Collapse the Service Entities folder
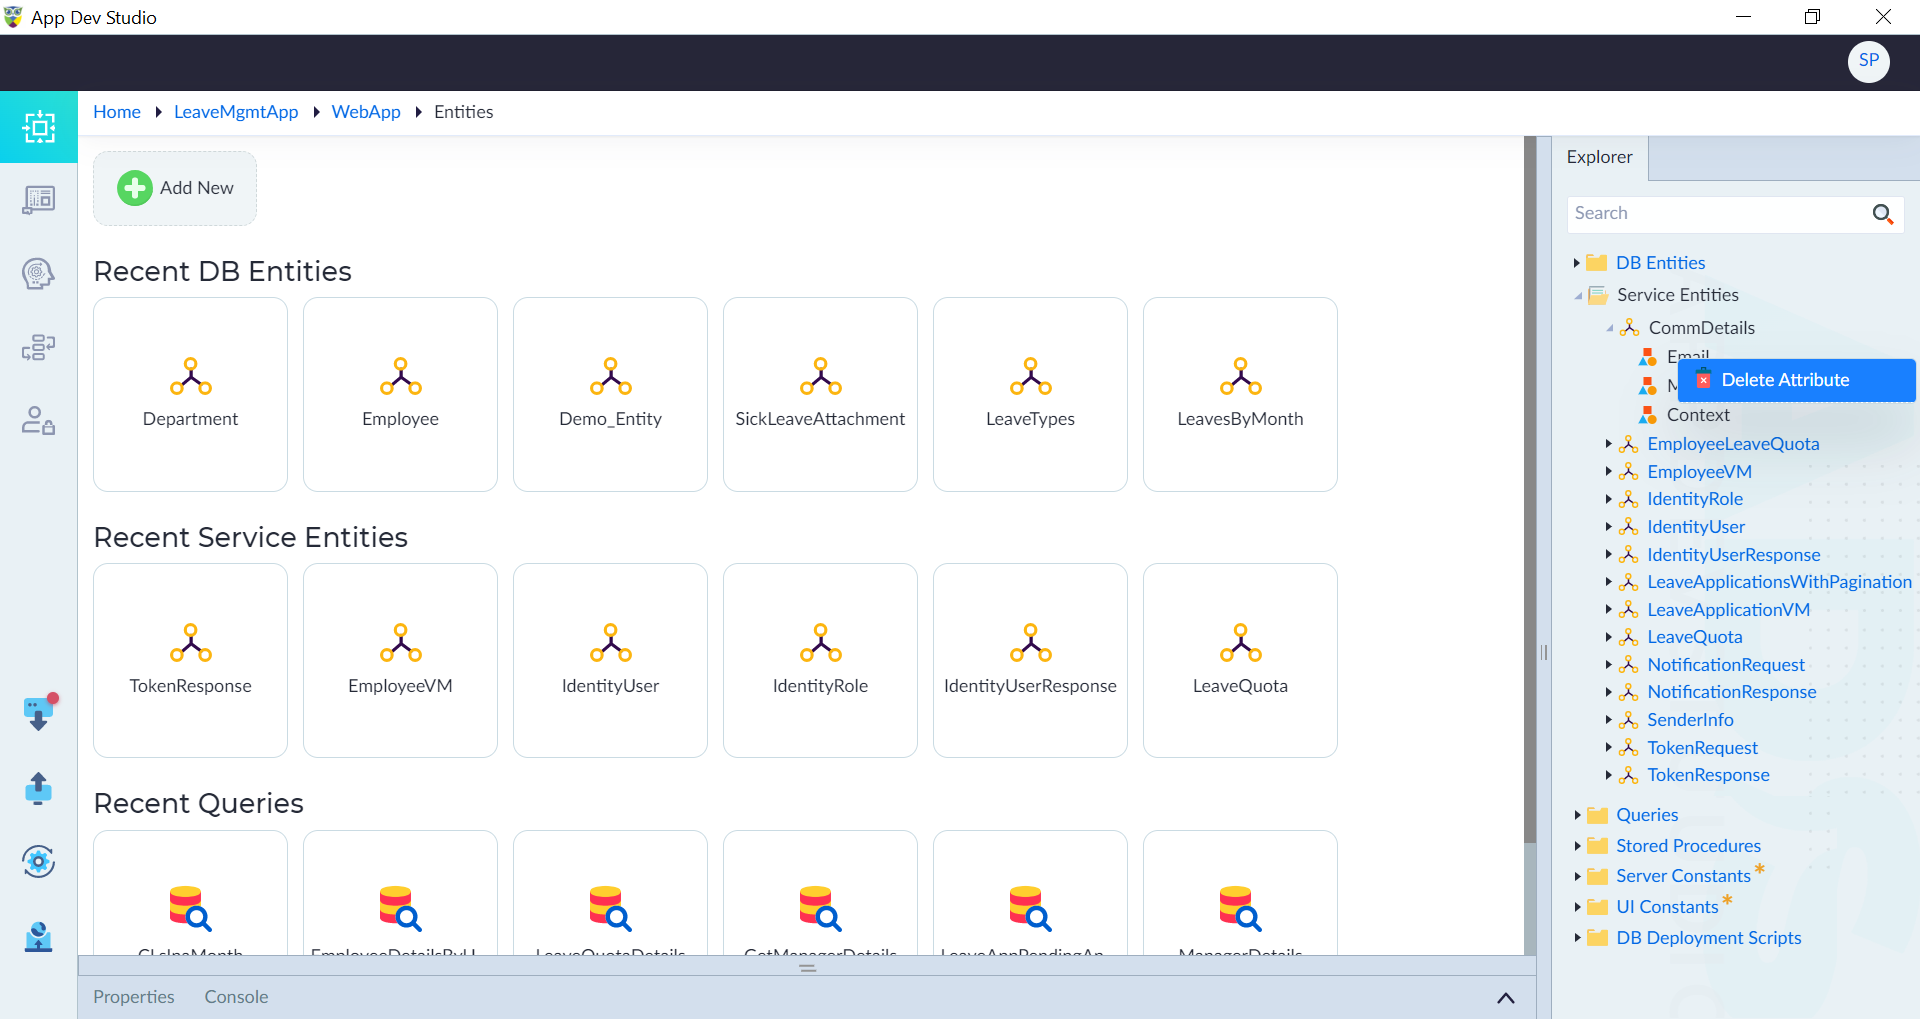Image resolution: width=1920 pixels, height=1019 pixels. (1578, 295)
